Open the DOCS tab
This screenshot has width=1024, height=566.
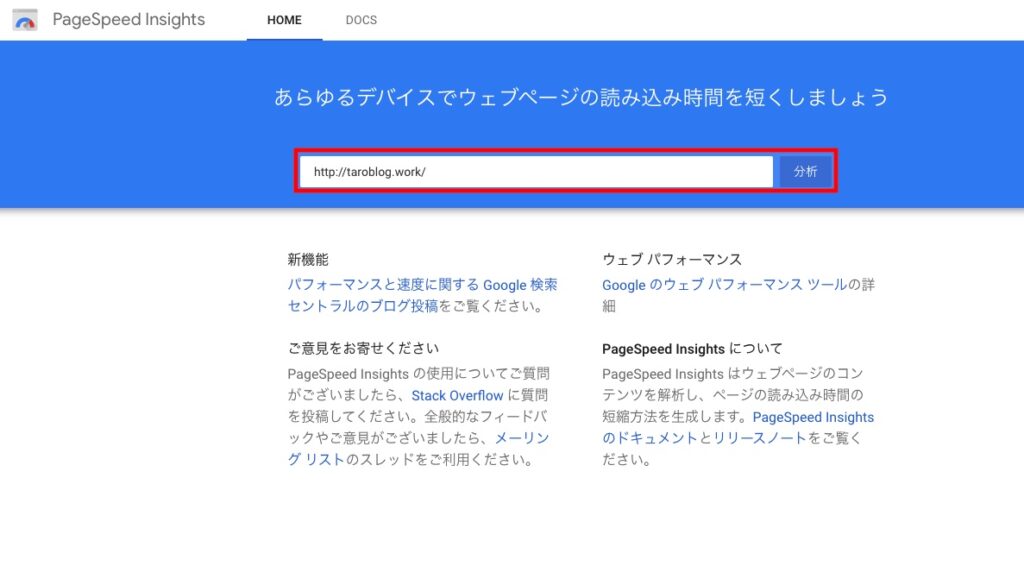pyautogui.click(x=361, y=20)
